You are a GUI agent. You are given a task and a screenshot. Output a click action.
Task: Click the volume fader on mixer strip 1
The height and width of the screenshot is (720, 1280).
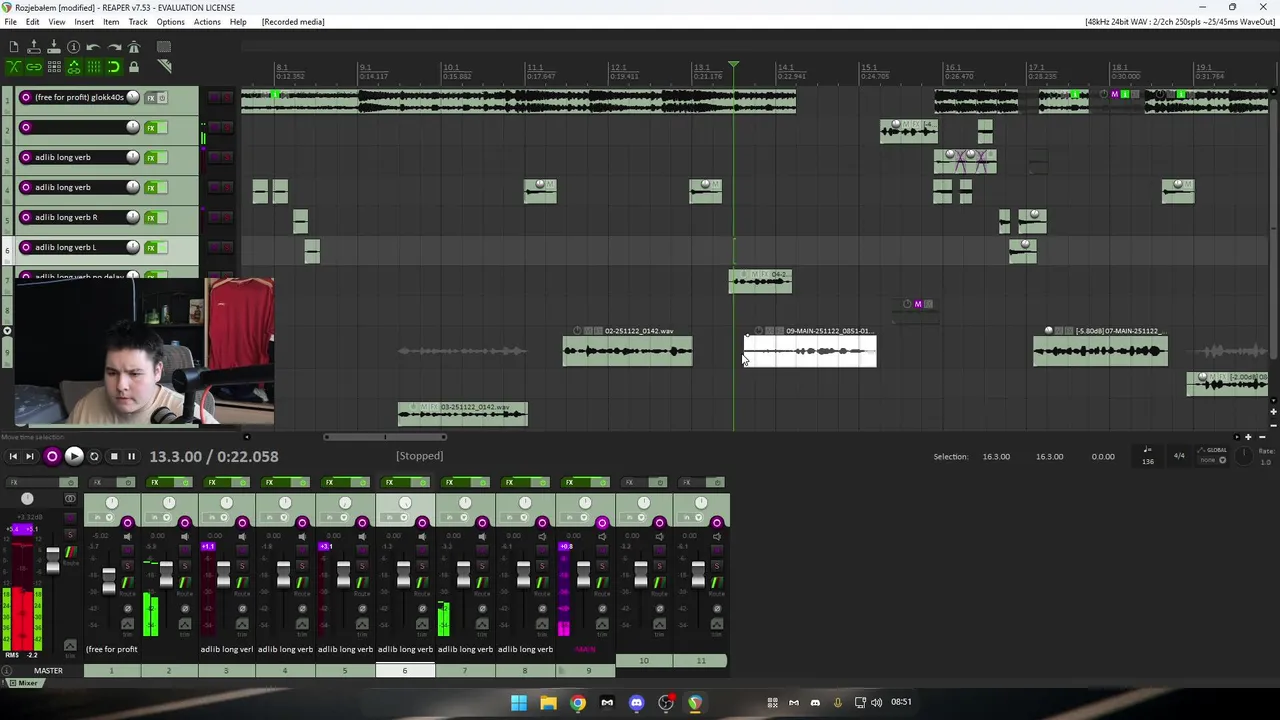tap(109, 581)
